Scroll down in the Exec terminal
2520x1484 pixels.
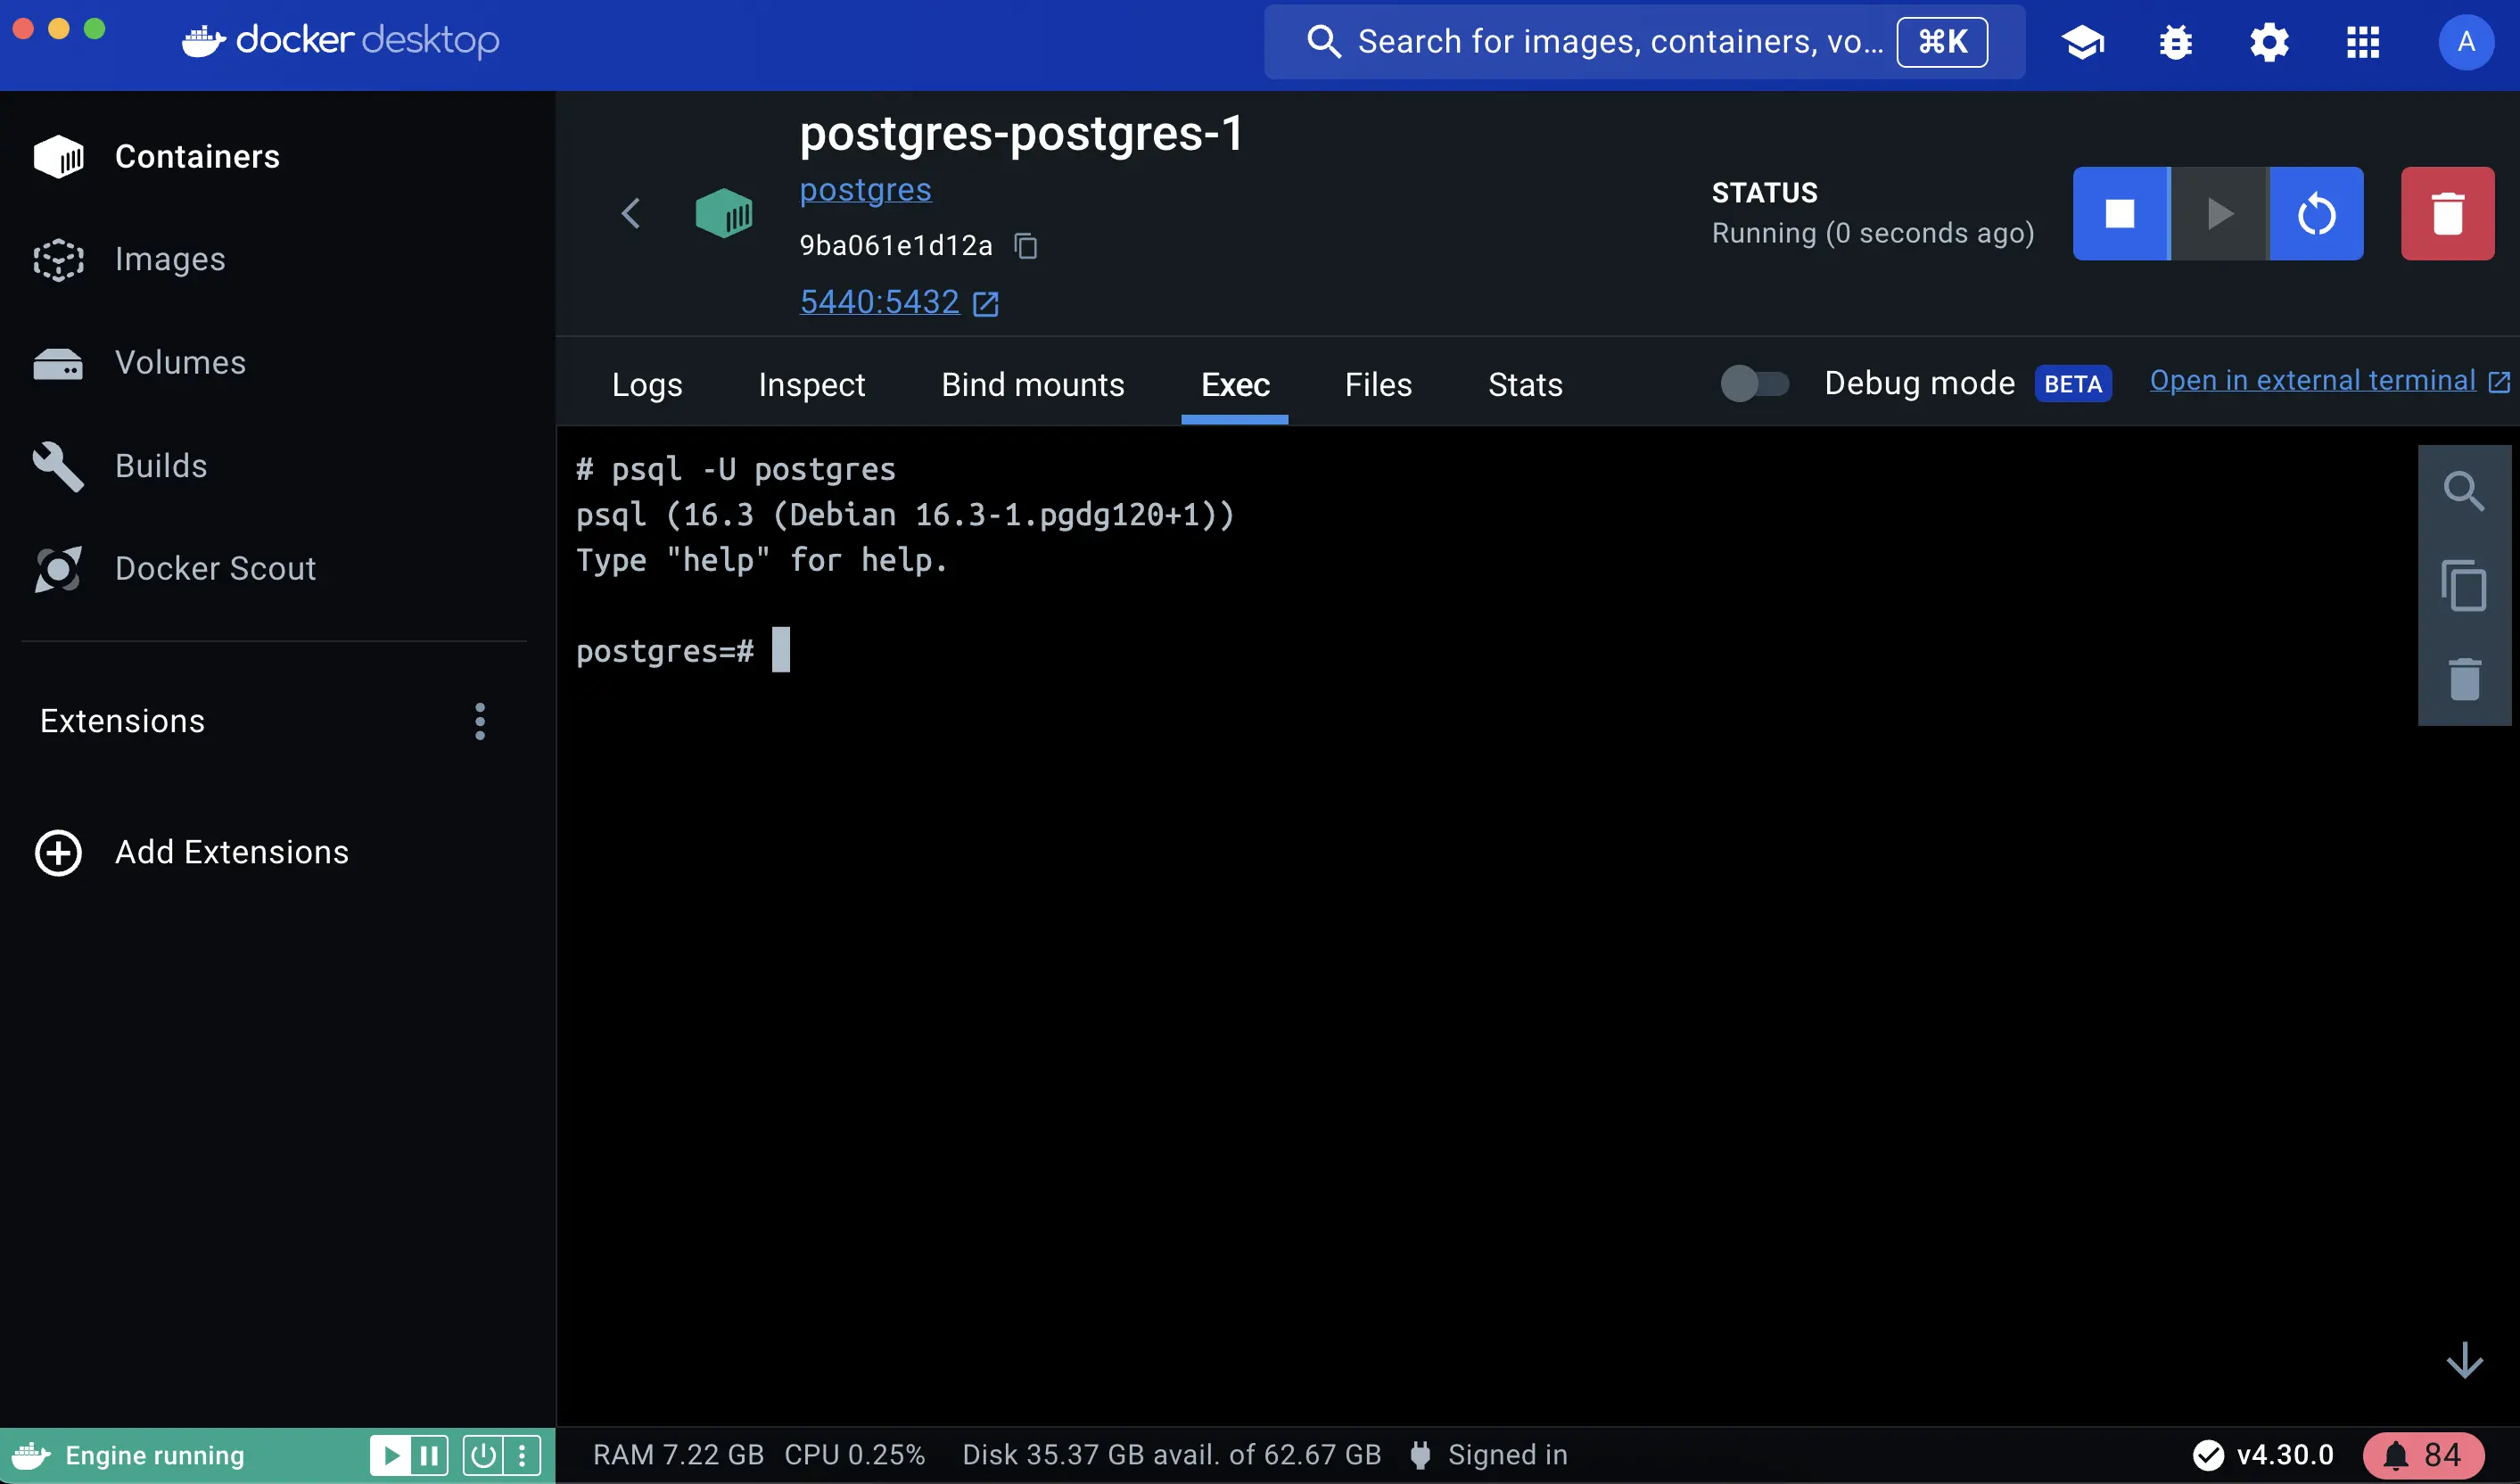pyautogui.click(x=2466, y=1360)
